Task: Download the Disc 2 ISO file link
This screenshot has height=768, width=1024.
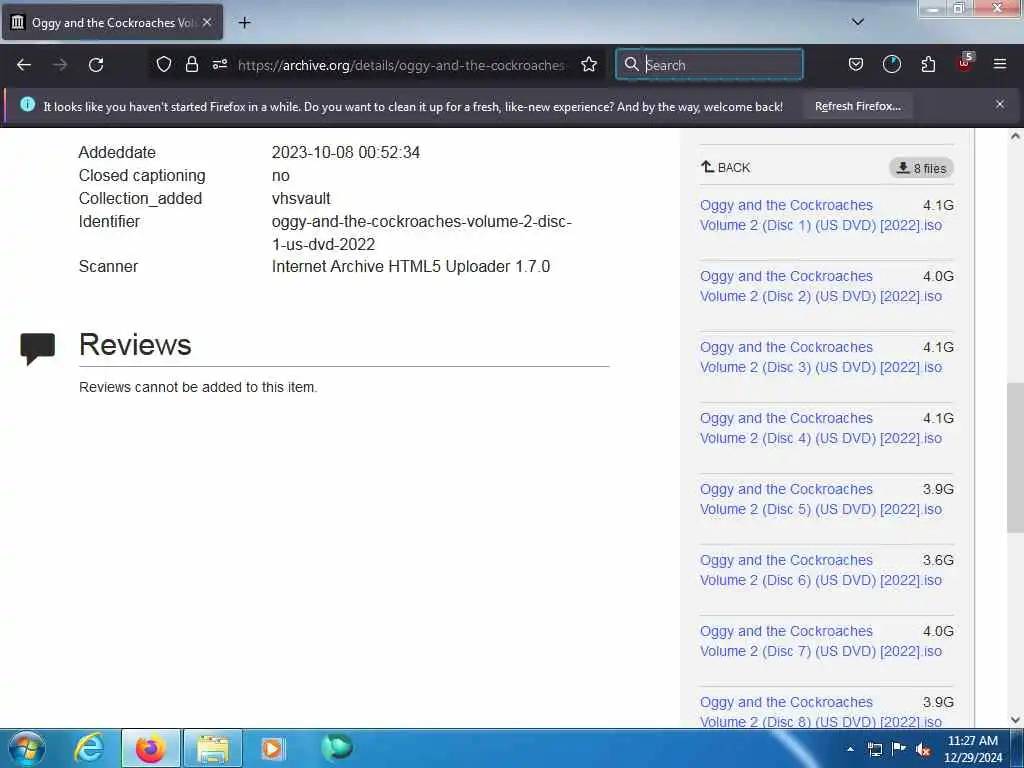Action: (821, 286)
